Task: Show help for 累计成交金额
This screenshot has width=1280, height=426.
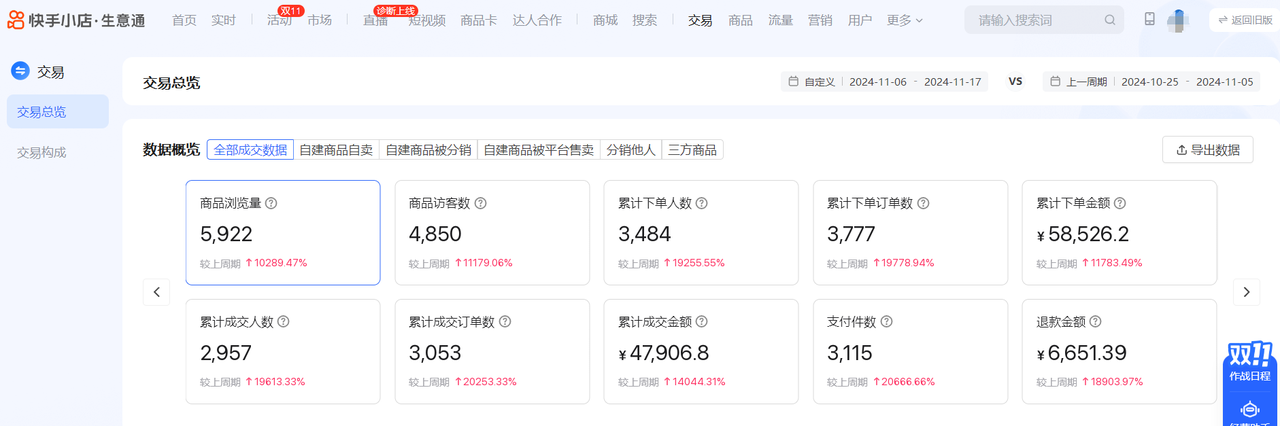Action: coord(701,322)
